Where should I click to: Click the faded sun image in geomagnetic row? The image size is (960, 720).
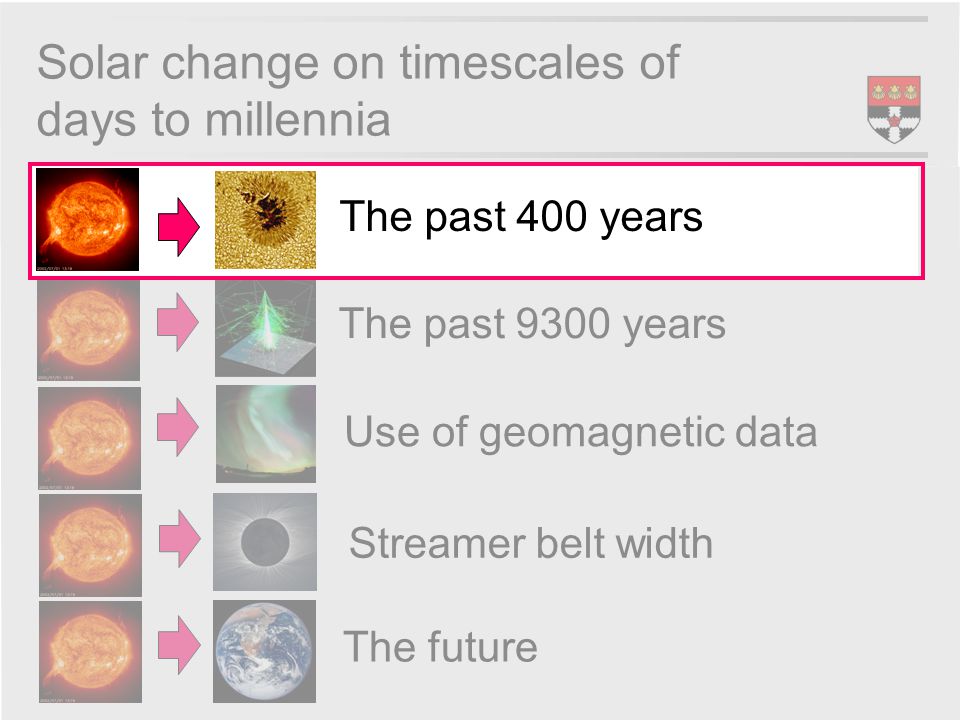89,438
